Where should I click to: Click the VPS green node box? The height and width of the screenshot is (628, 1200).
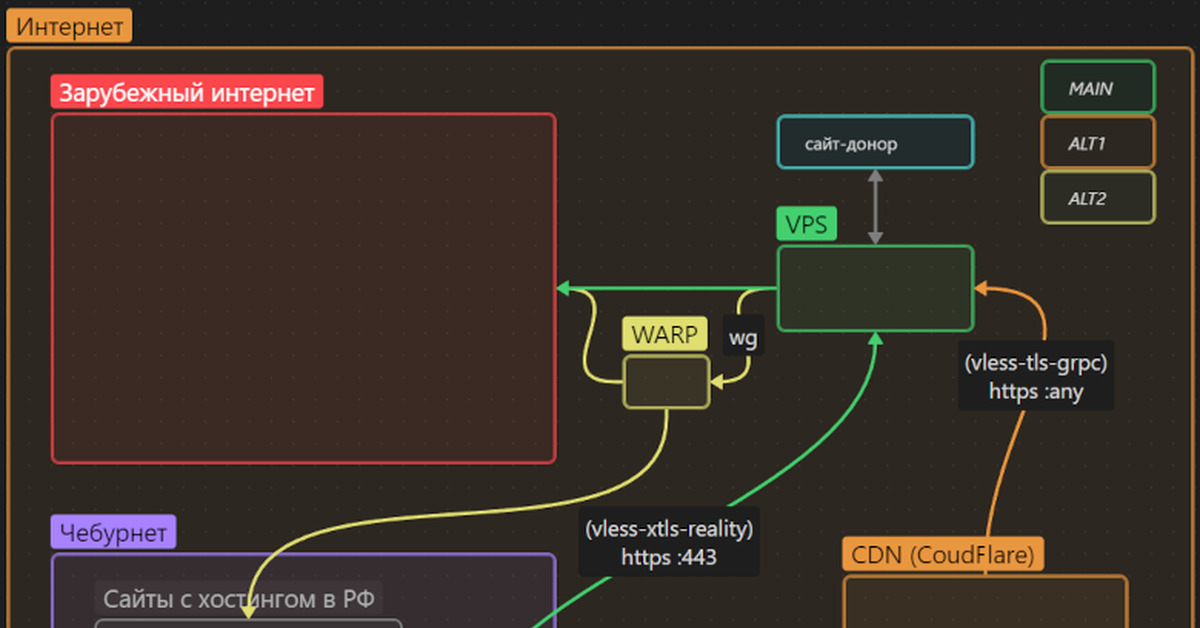point(875,288)
